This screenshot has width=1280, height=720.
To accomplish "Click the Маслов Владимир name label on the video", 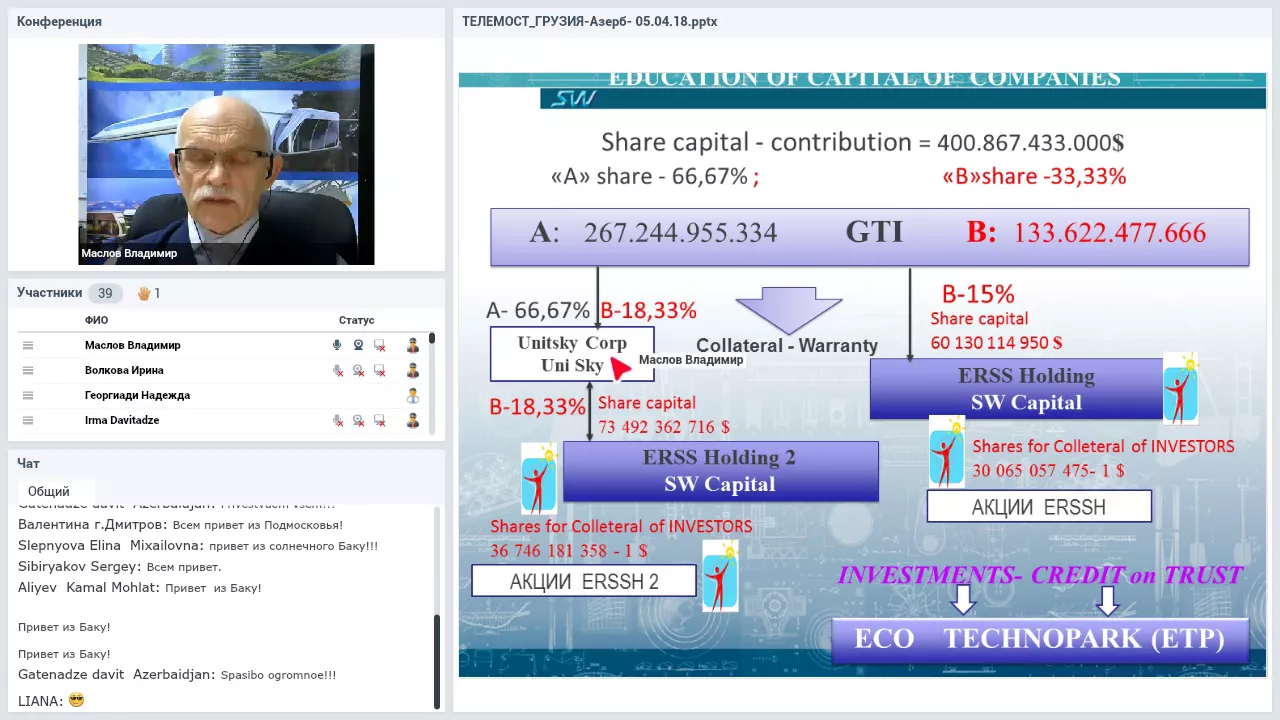I will pyautogui.click(x=129, y=254).
